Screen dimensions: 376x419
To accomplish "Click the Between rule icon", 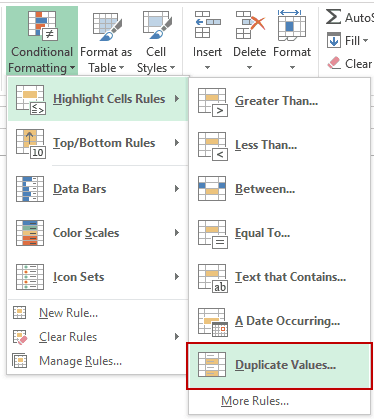I will coord(212,189).
